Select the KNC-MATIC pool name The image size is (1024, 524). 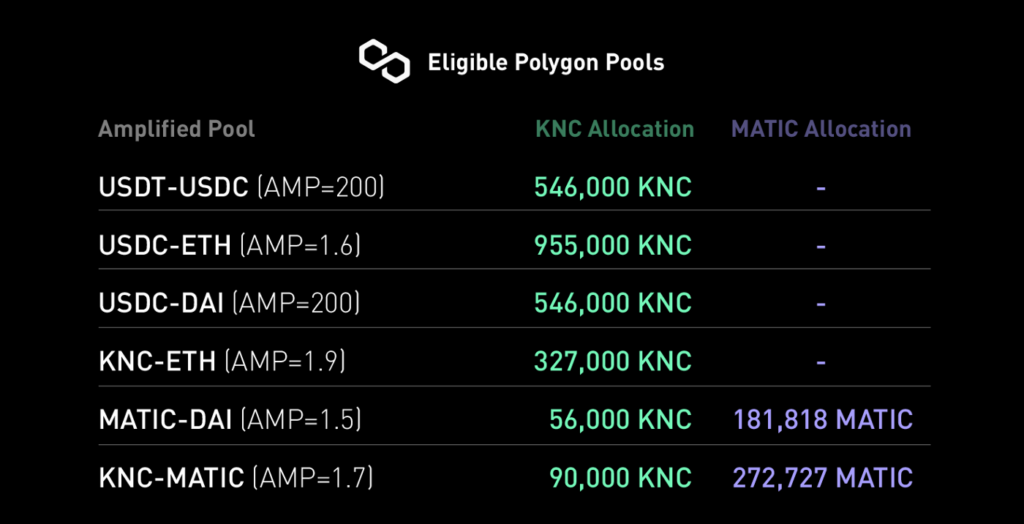[171, 479]
